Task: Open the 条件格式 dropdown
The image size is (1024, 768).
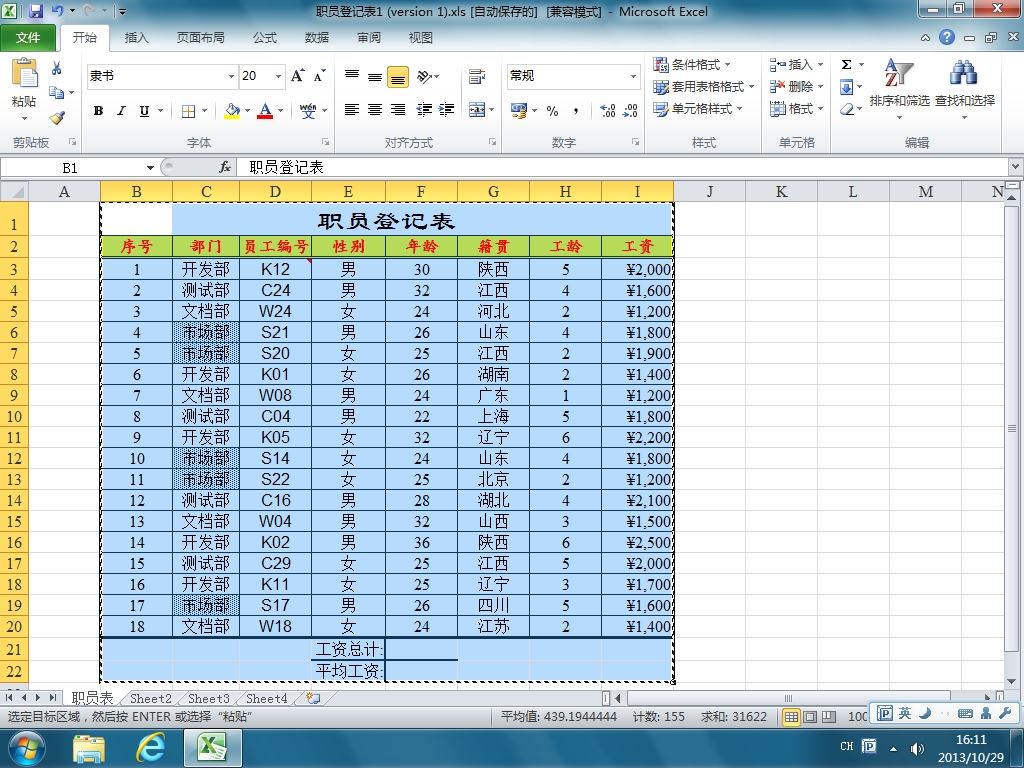Action: tap(692, 65)
